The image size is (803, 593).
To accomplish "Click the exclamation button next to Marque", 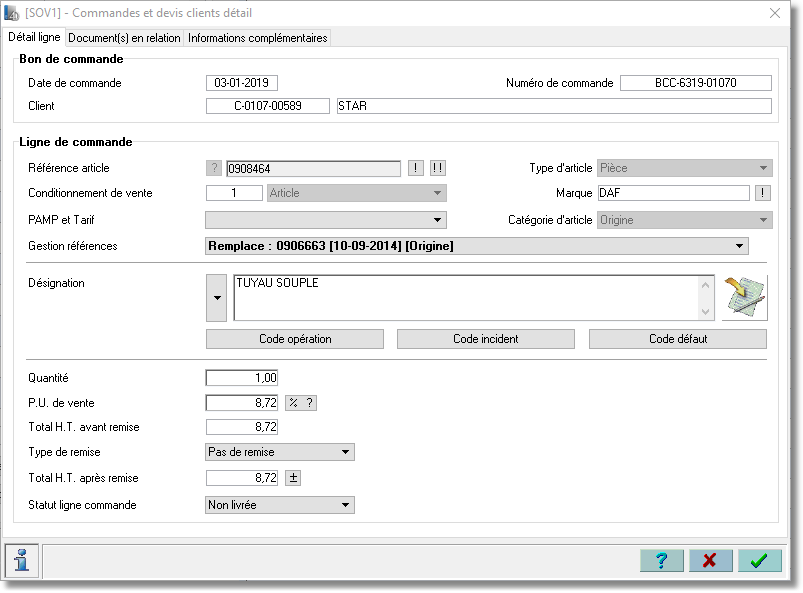I will [763, 193].
